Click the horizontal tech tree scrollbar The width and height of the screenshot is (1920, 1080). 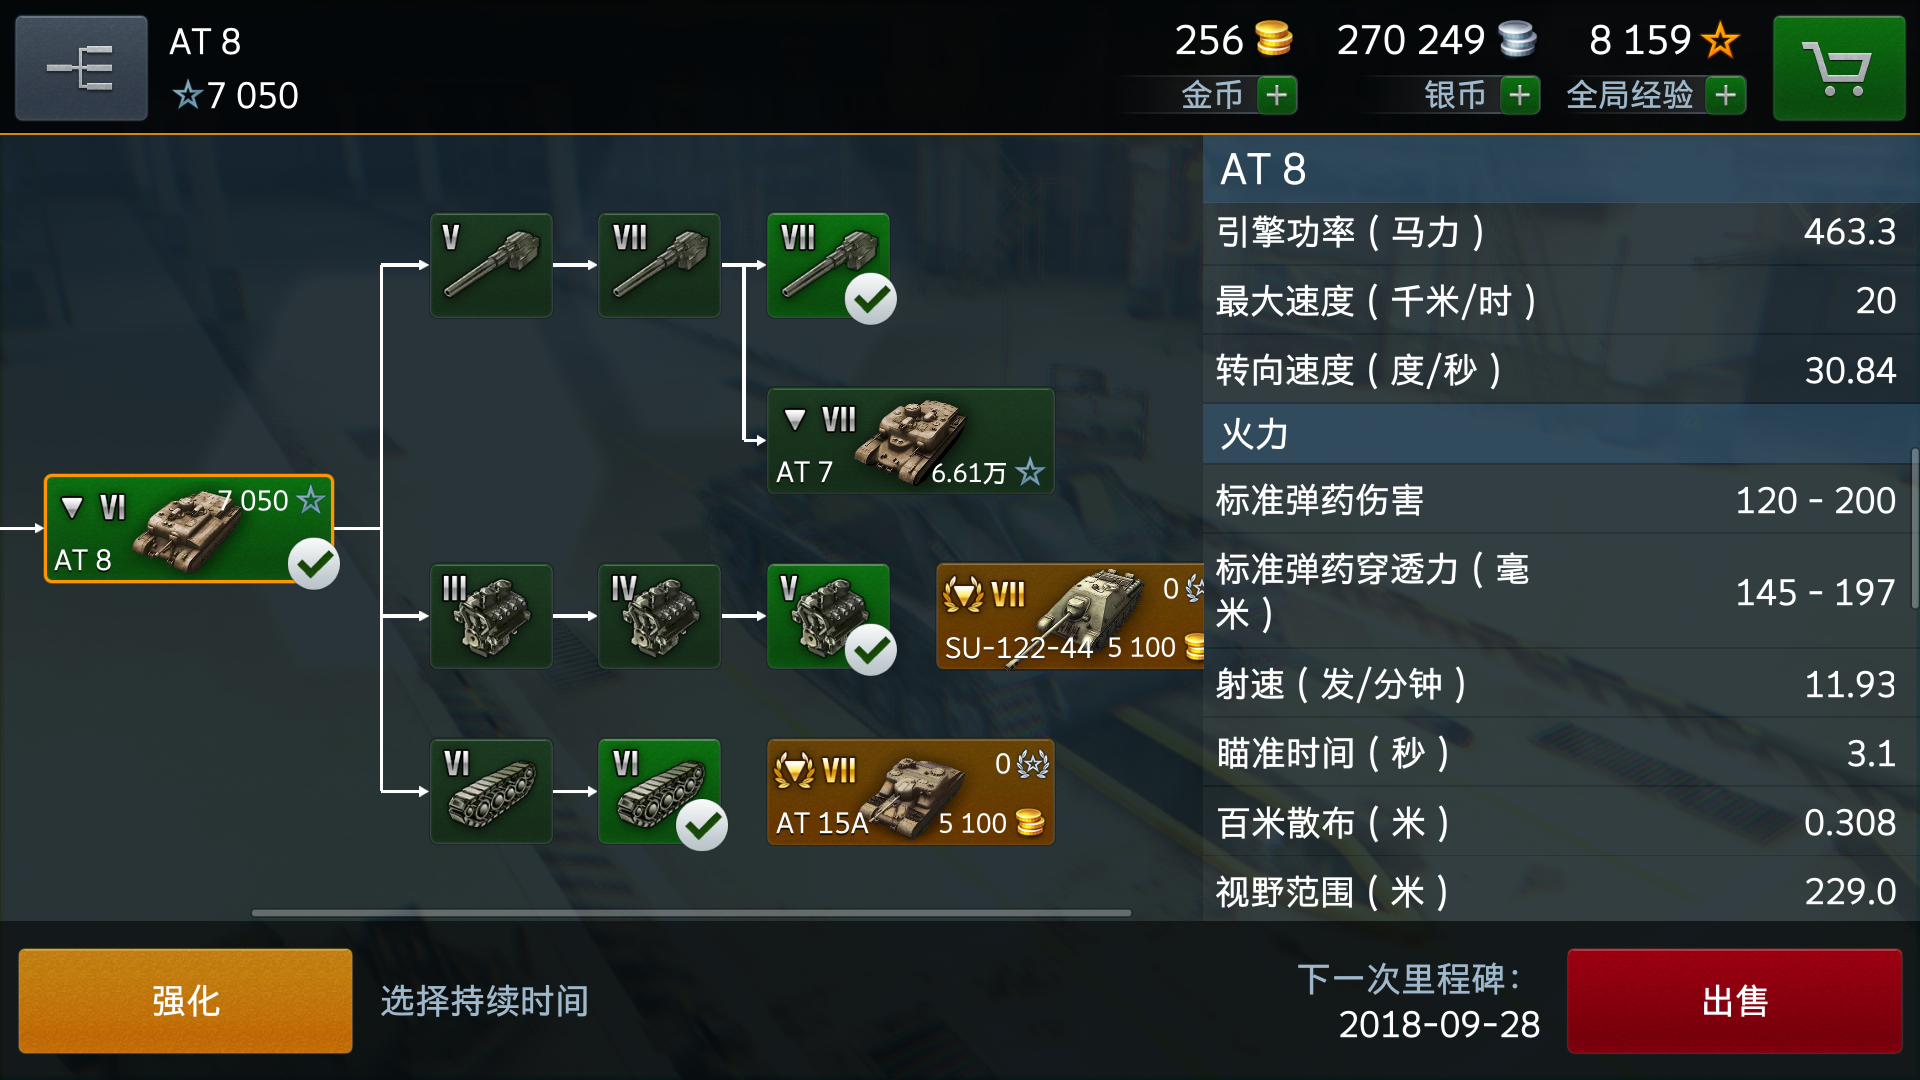691,912
